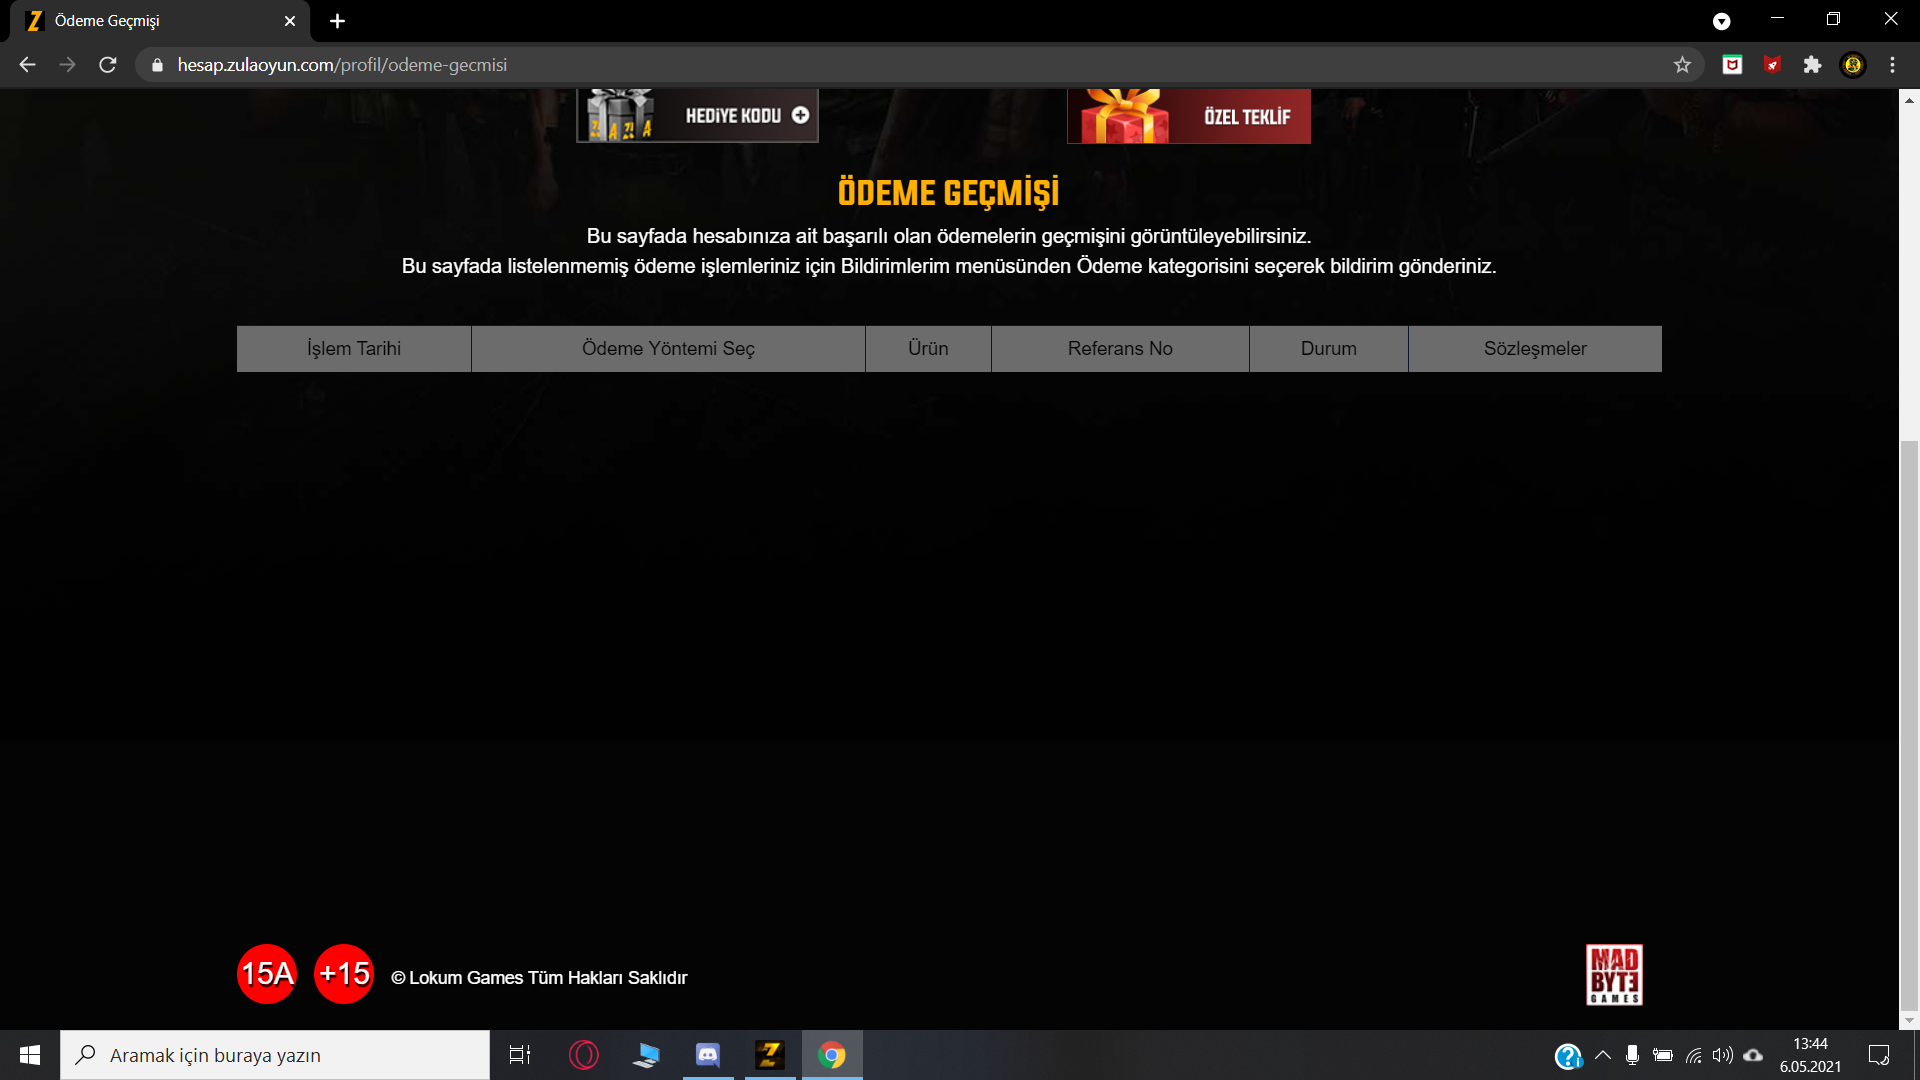Open the Opera browser taskbar icon
The height and width of the screenshot is (1080, 1920).
[584, 1055]
